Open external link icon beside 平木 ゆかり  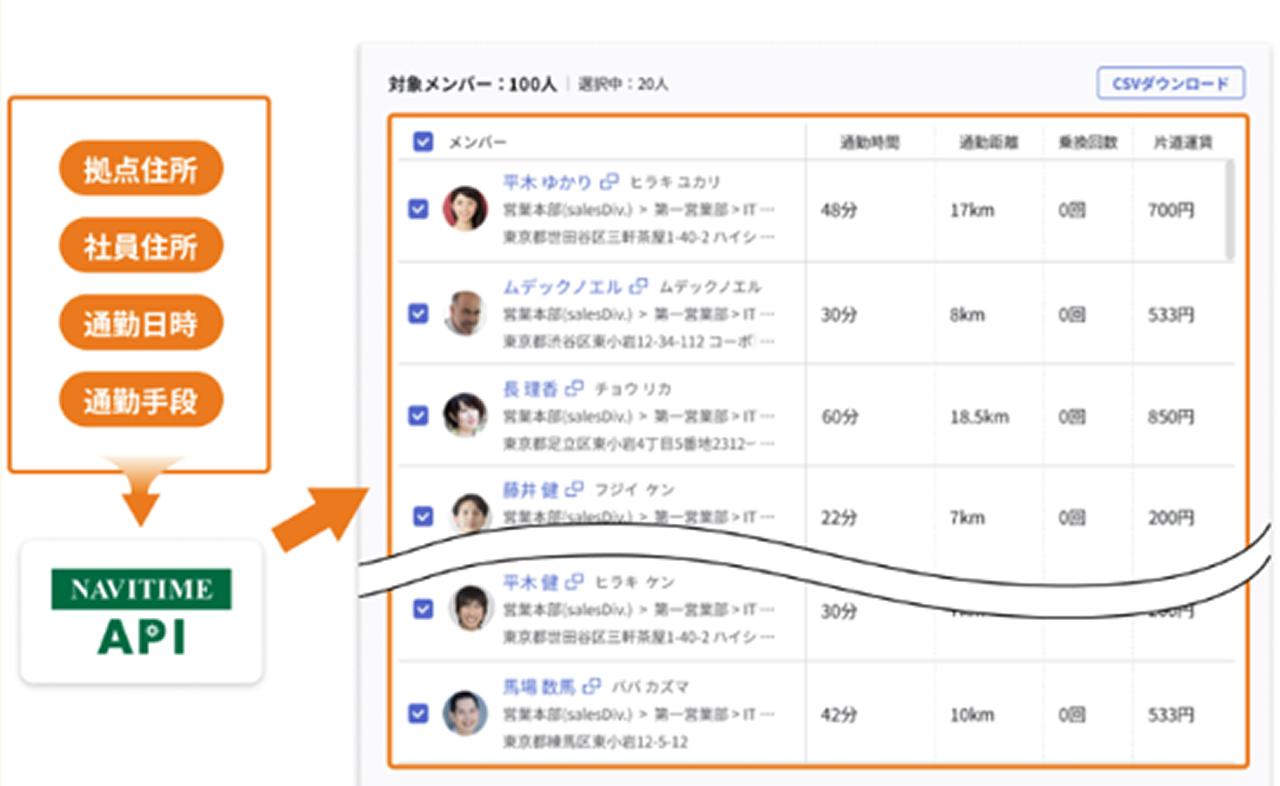click(x=609, y=182)
